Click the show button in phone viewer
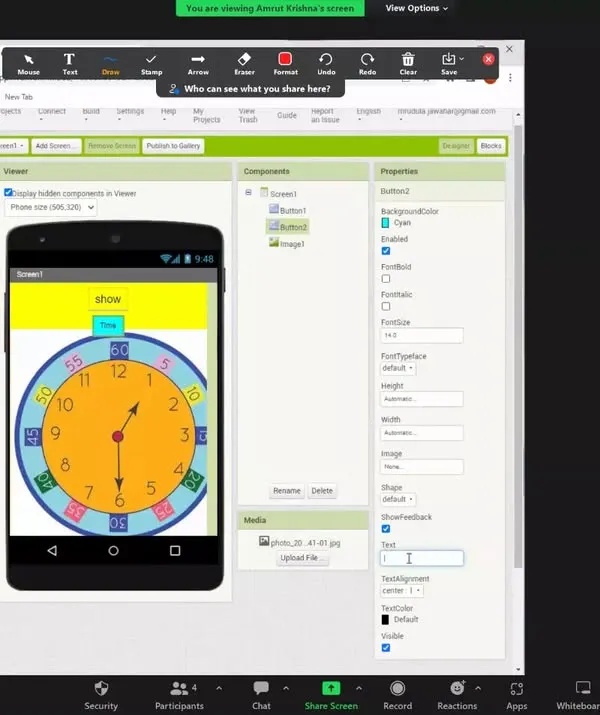The height and width of the screenshot is (715, 600). [108, 299]
